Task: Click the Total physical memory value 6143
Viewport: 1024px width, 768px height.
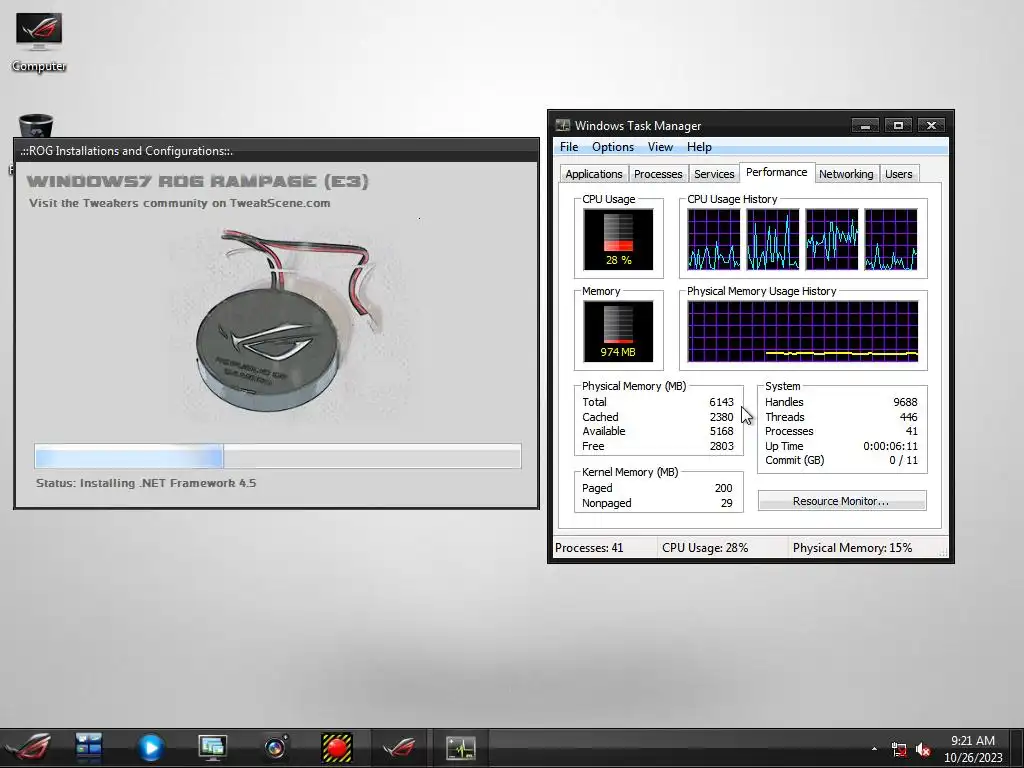Action: click(721, 402)
